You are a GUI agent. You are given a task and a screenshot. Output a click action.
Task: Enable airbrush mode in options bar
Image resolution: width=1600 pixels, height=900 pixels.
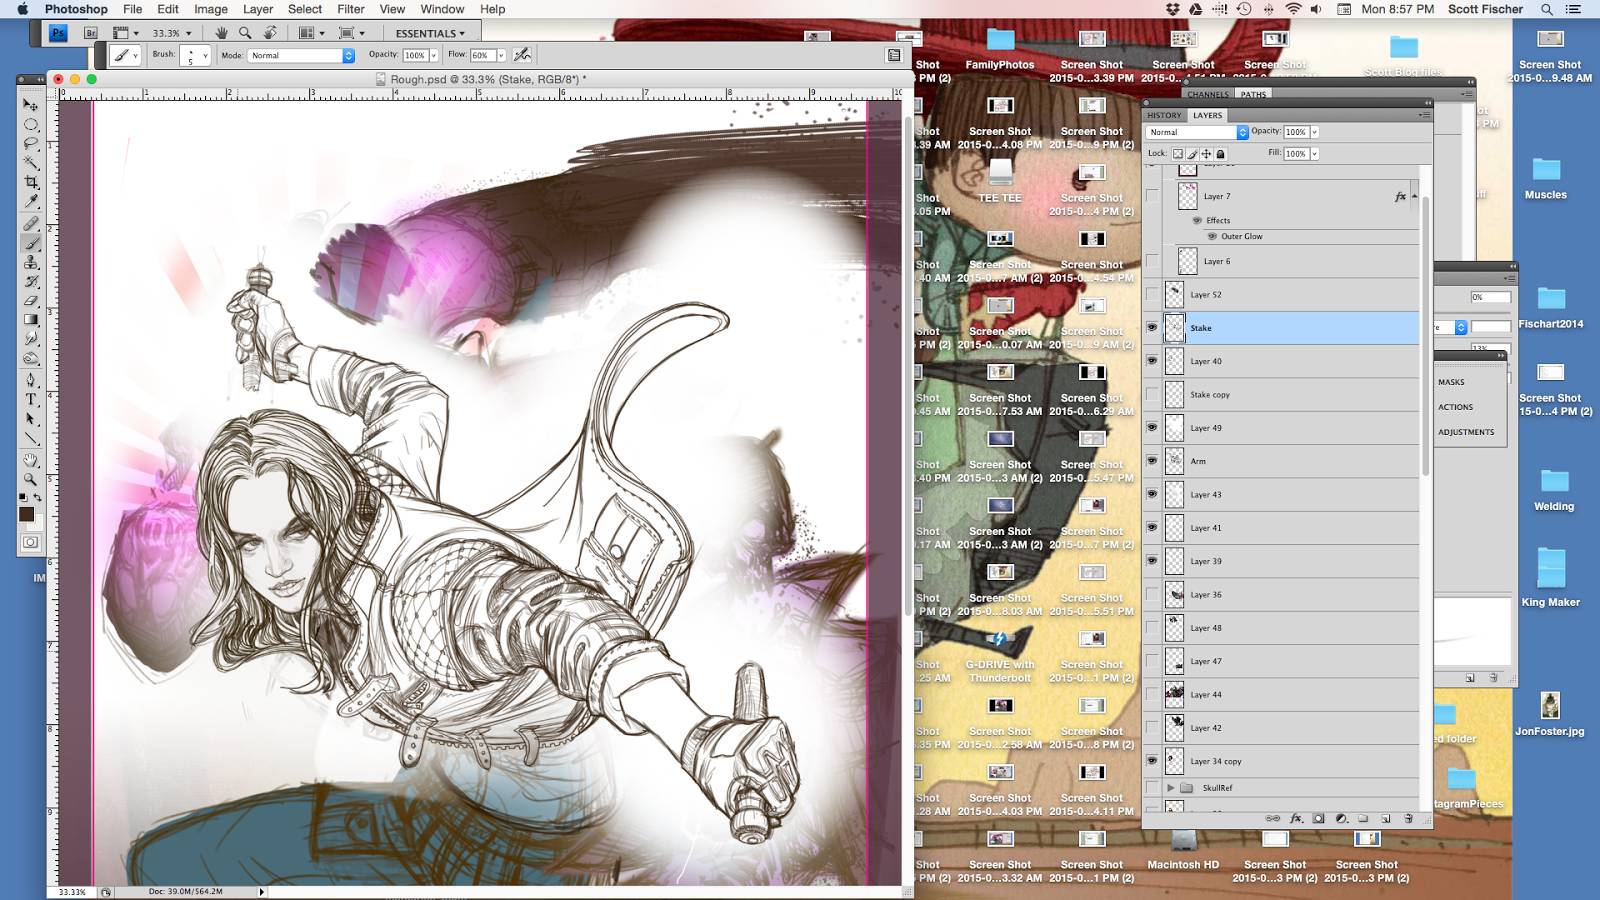(522, 55)
